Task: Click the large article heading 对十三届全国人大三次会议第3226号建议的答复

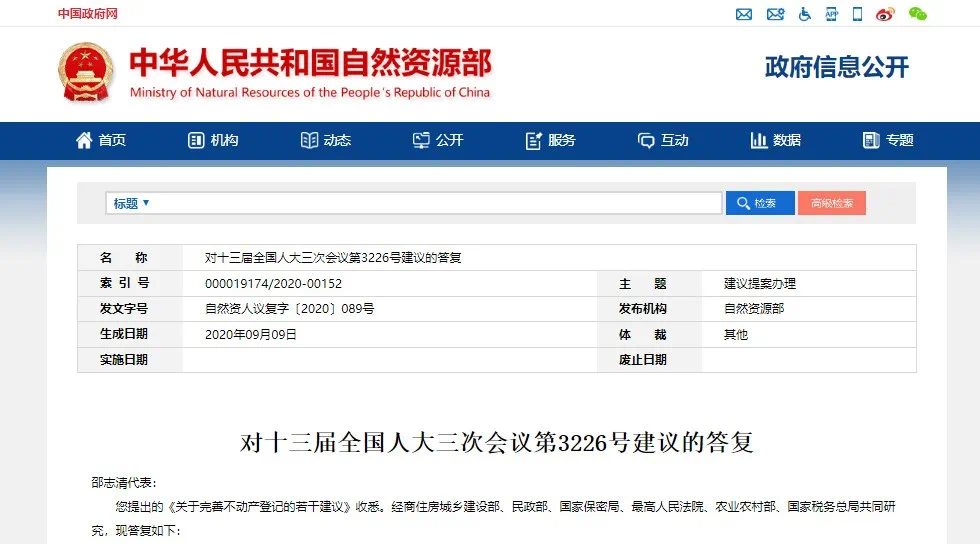Action: coord(497,442)
